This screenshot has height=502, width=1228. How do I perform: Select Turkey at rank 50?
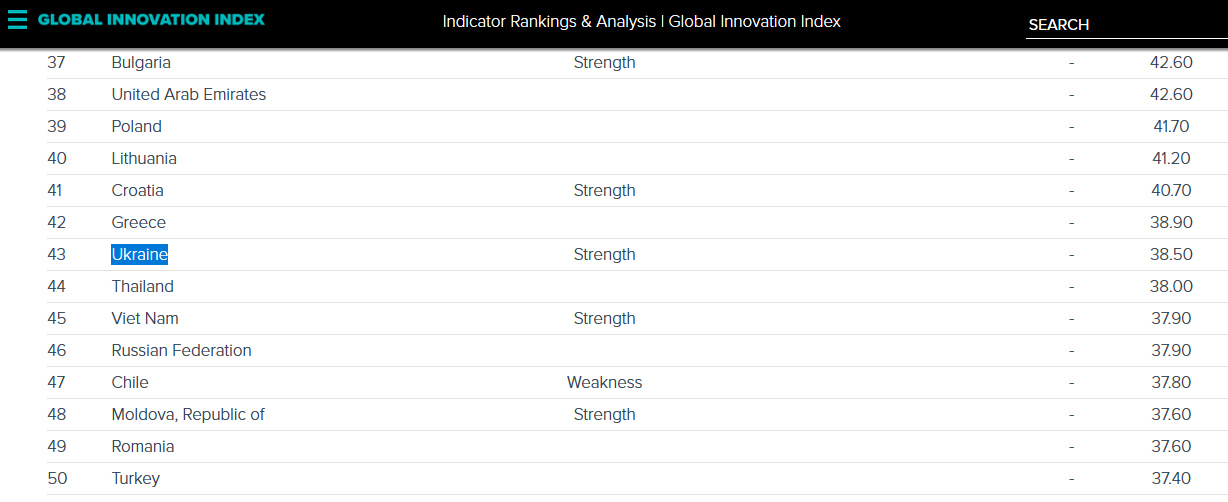[x=135, y=478]
